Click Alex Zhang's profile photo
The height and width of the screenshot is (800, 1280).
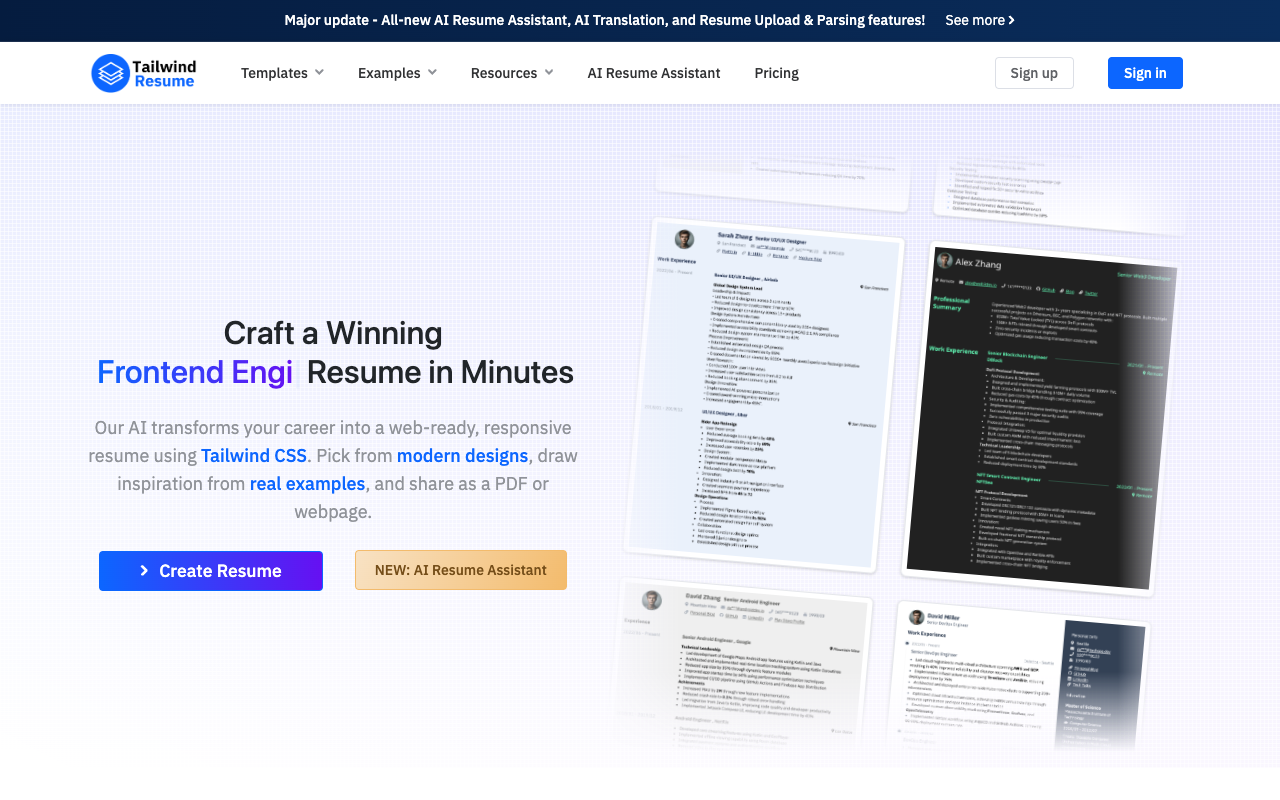[x=943, y=260]
